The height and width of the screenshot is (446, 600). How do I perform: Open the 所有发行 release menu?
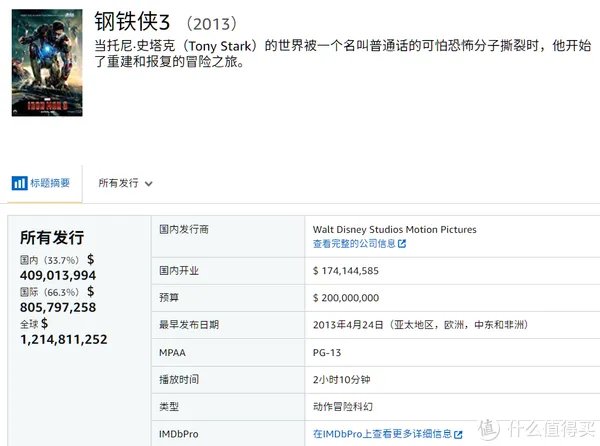click(118, 183)
